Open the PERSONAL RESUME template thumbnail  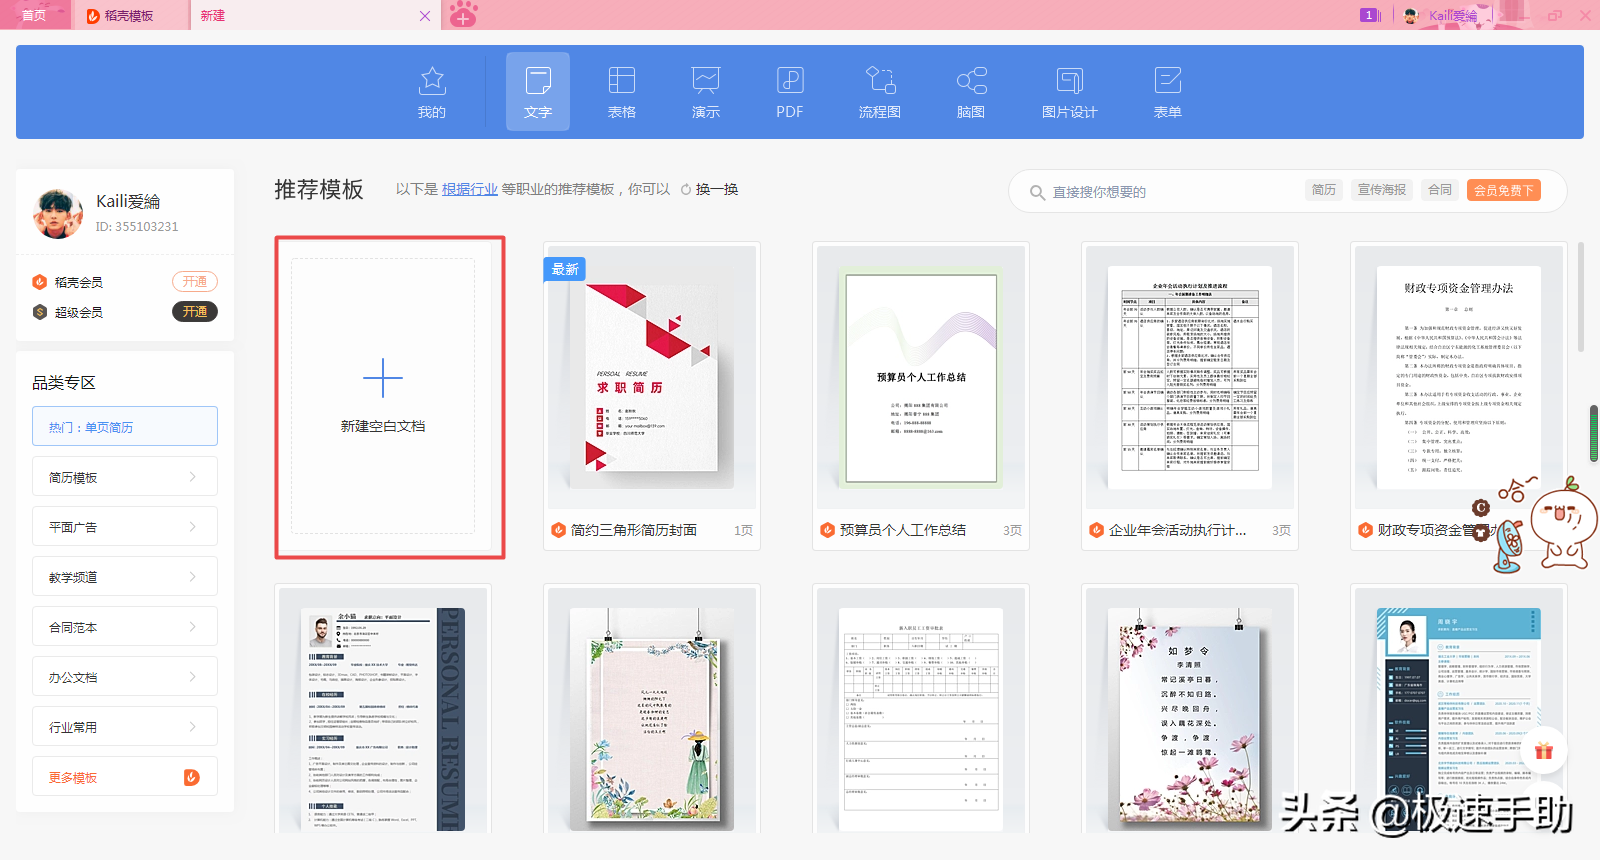coord(383,709)
